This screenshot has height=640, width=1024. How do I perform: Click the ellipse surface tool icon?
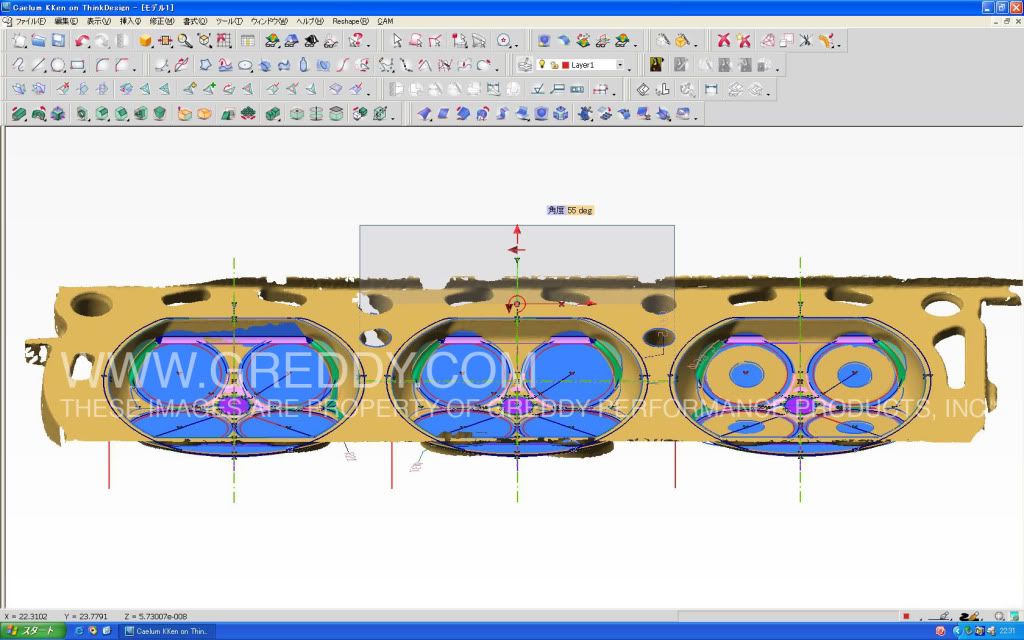pyautogui.click(x=245, y=65)
